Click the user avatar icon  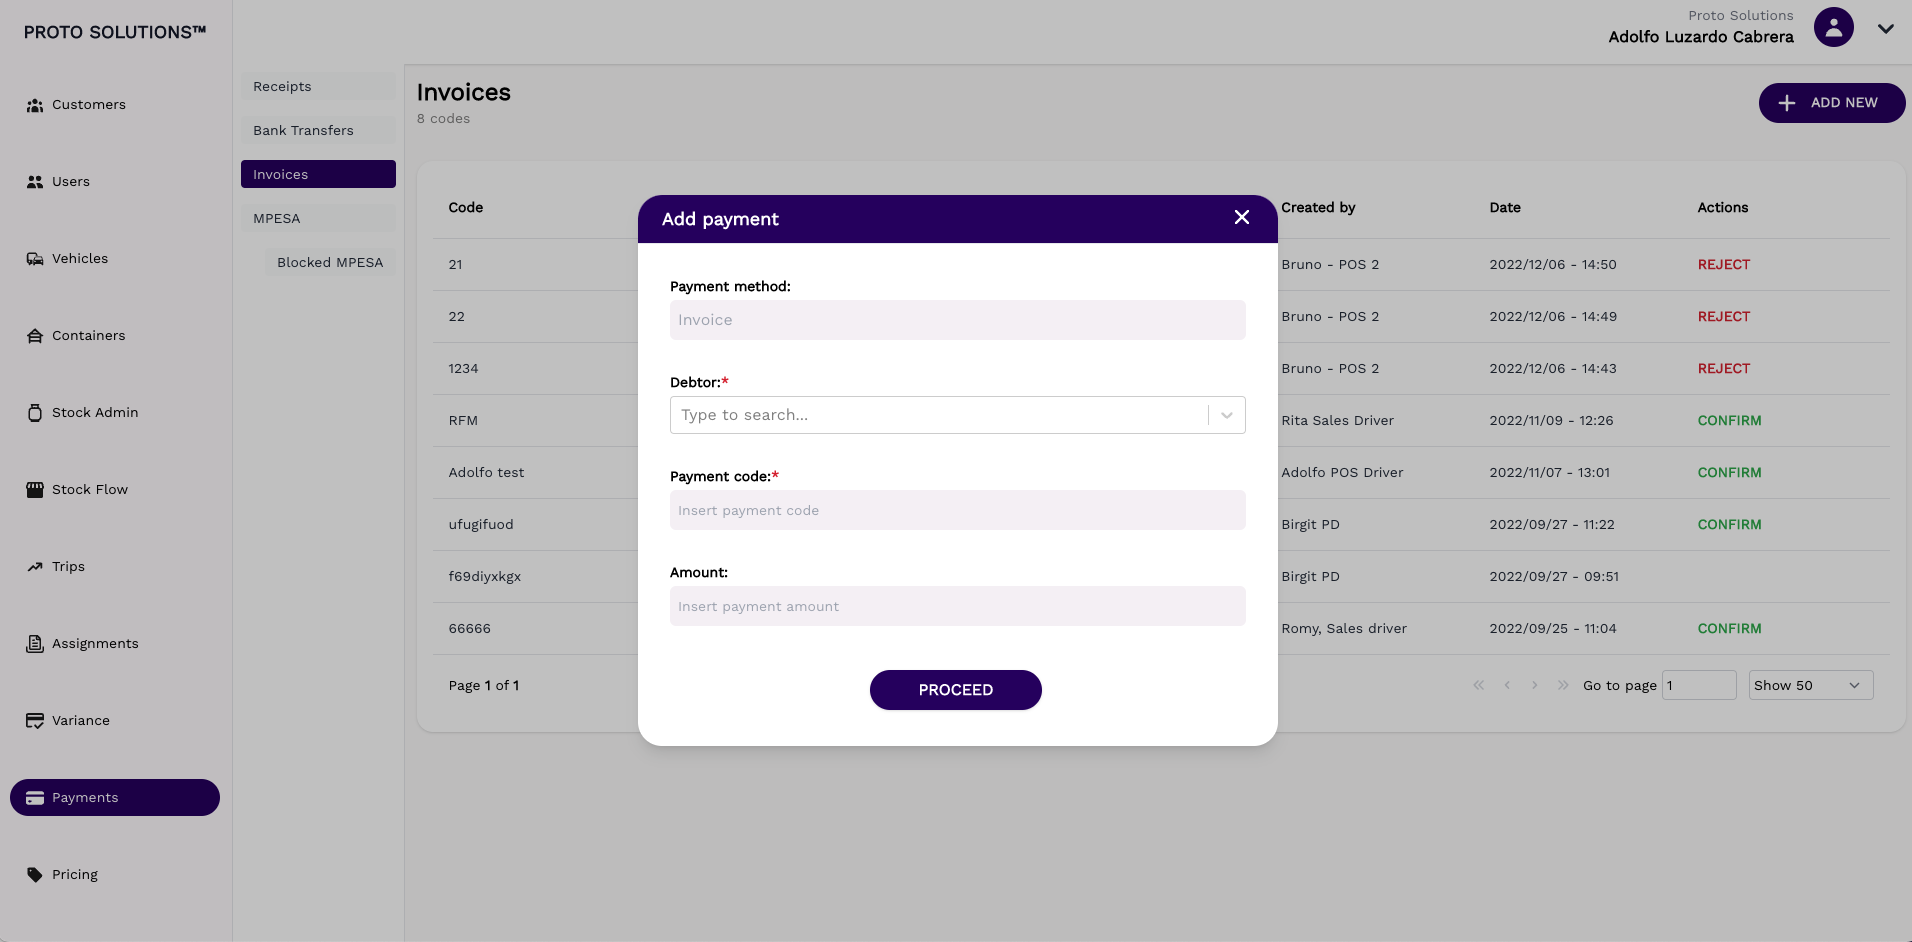coord(1834,27)
